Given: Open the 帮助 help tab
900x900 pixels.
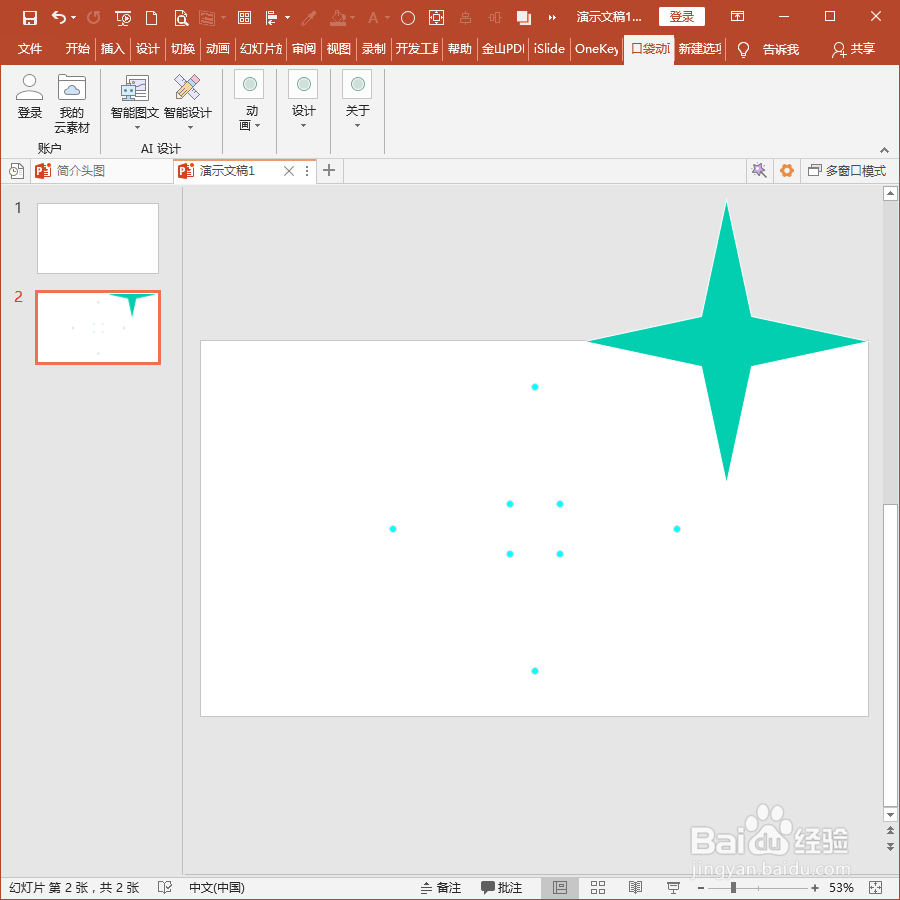Looking at the screenshot, I should coord(460,49).
